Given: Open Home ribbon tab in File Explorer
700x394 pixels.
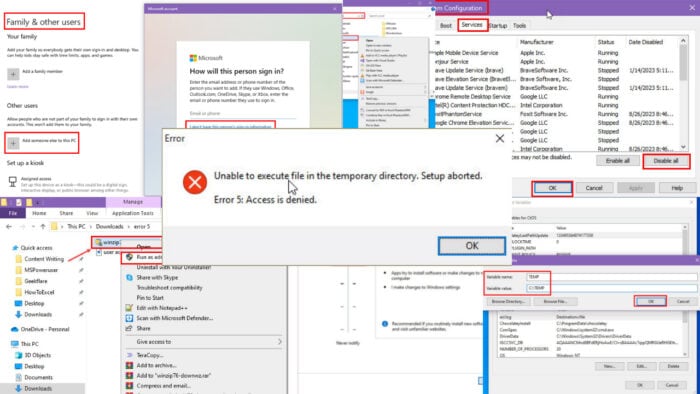Looking at the screenshot, I should (39, 213).
